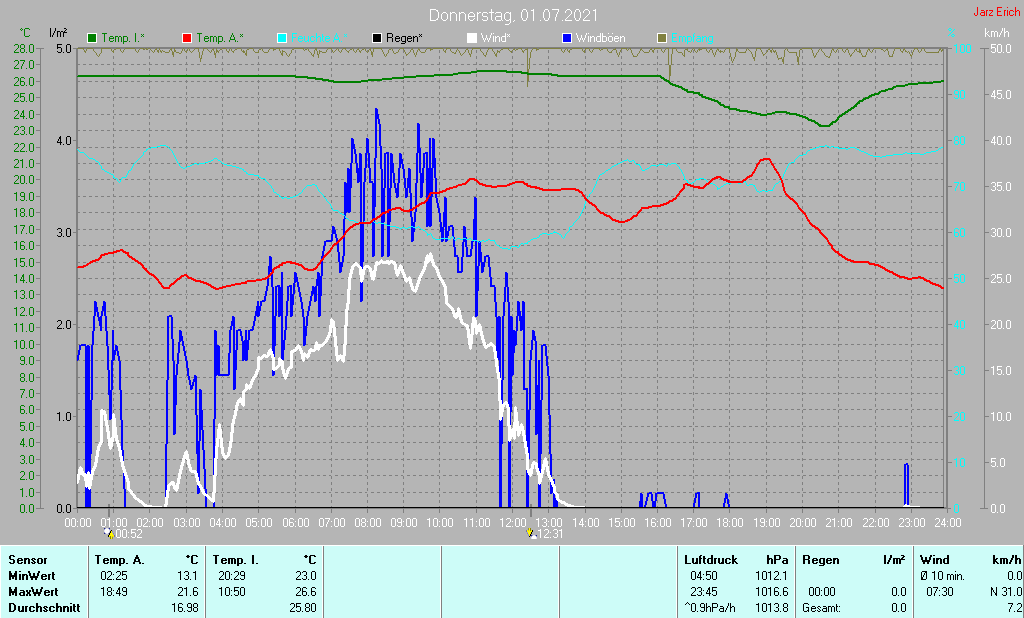Click the 'MaxWert' row label
The height and width of the screenshot is (618, 1024).
[x=33, y=592]
